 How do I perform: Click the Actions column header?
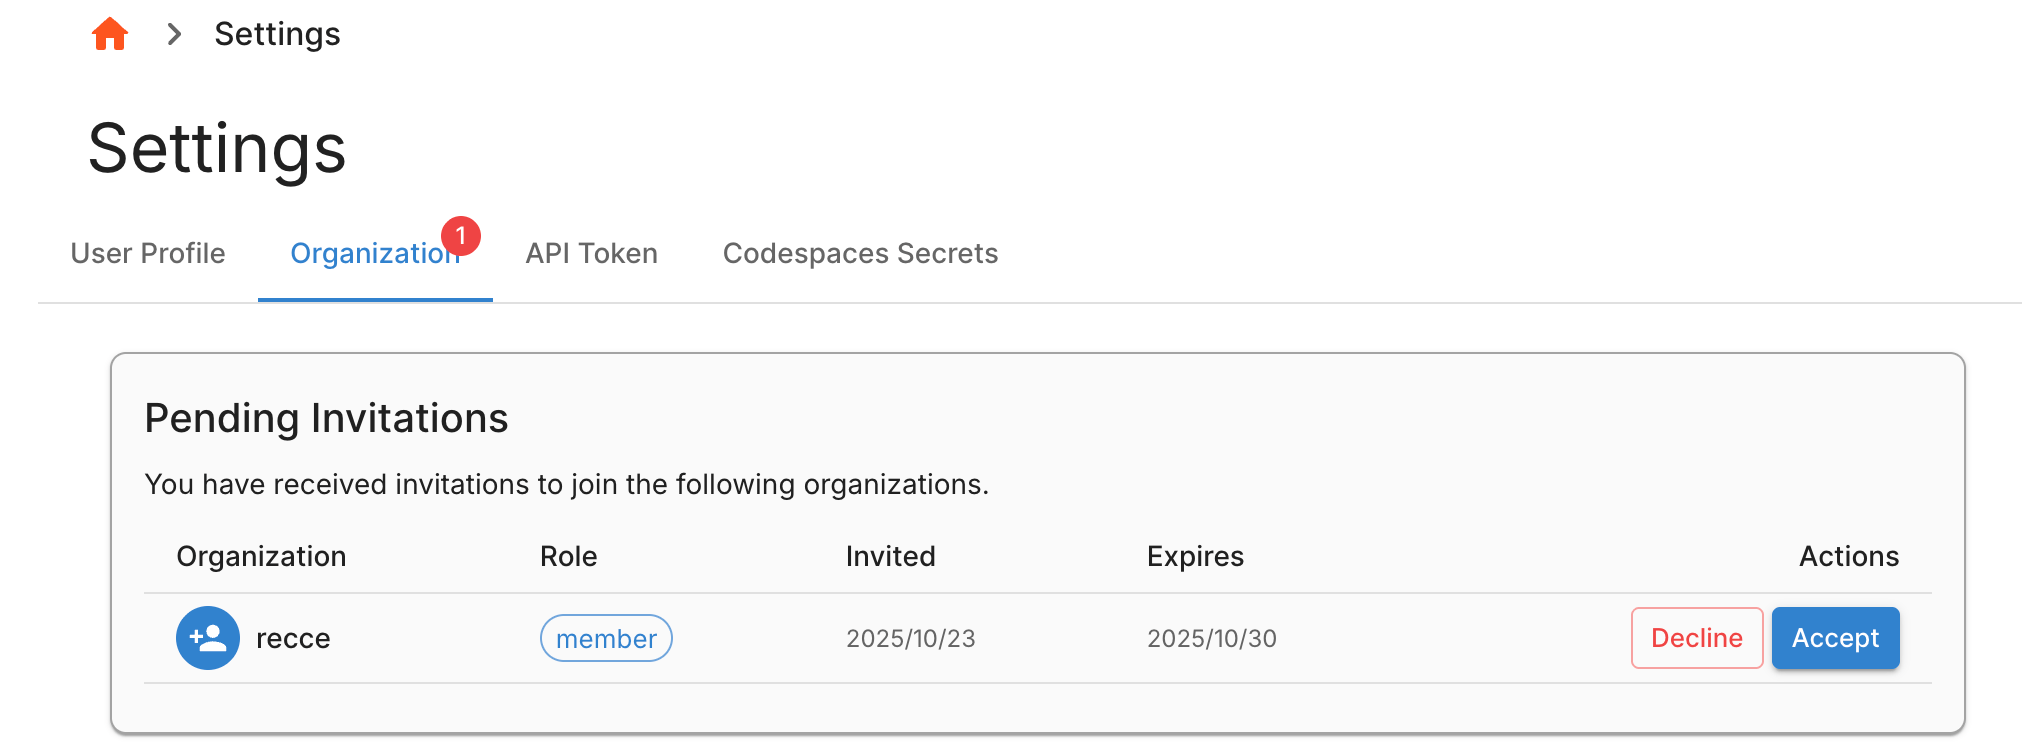(x=1848, y=556)
